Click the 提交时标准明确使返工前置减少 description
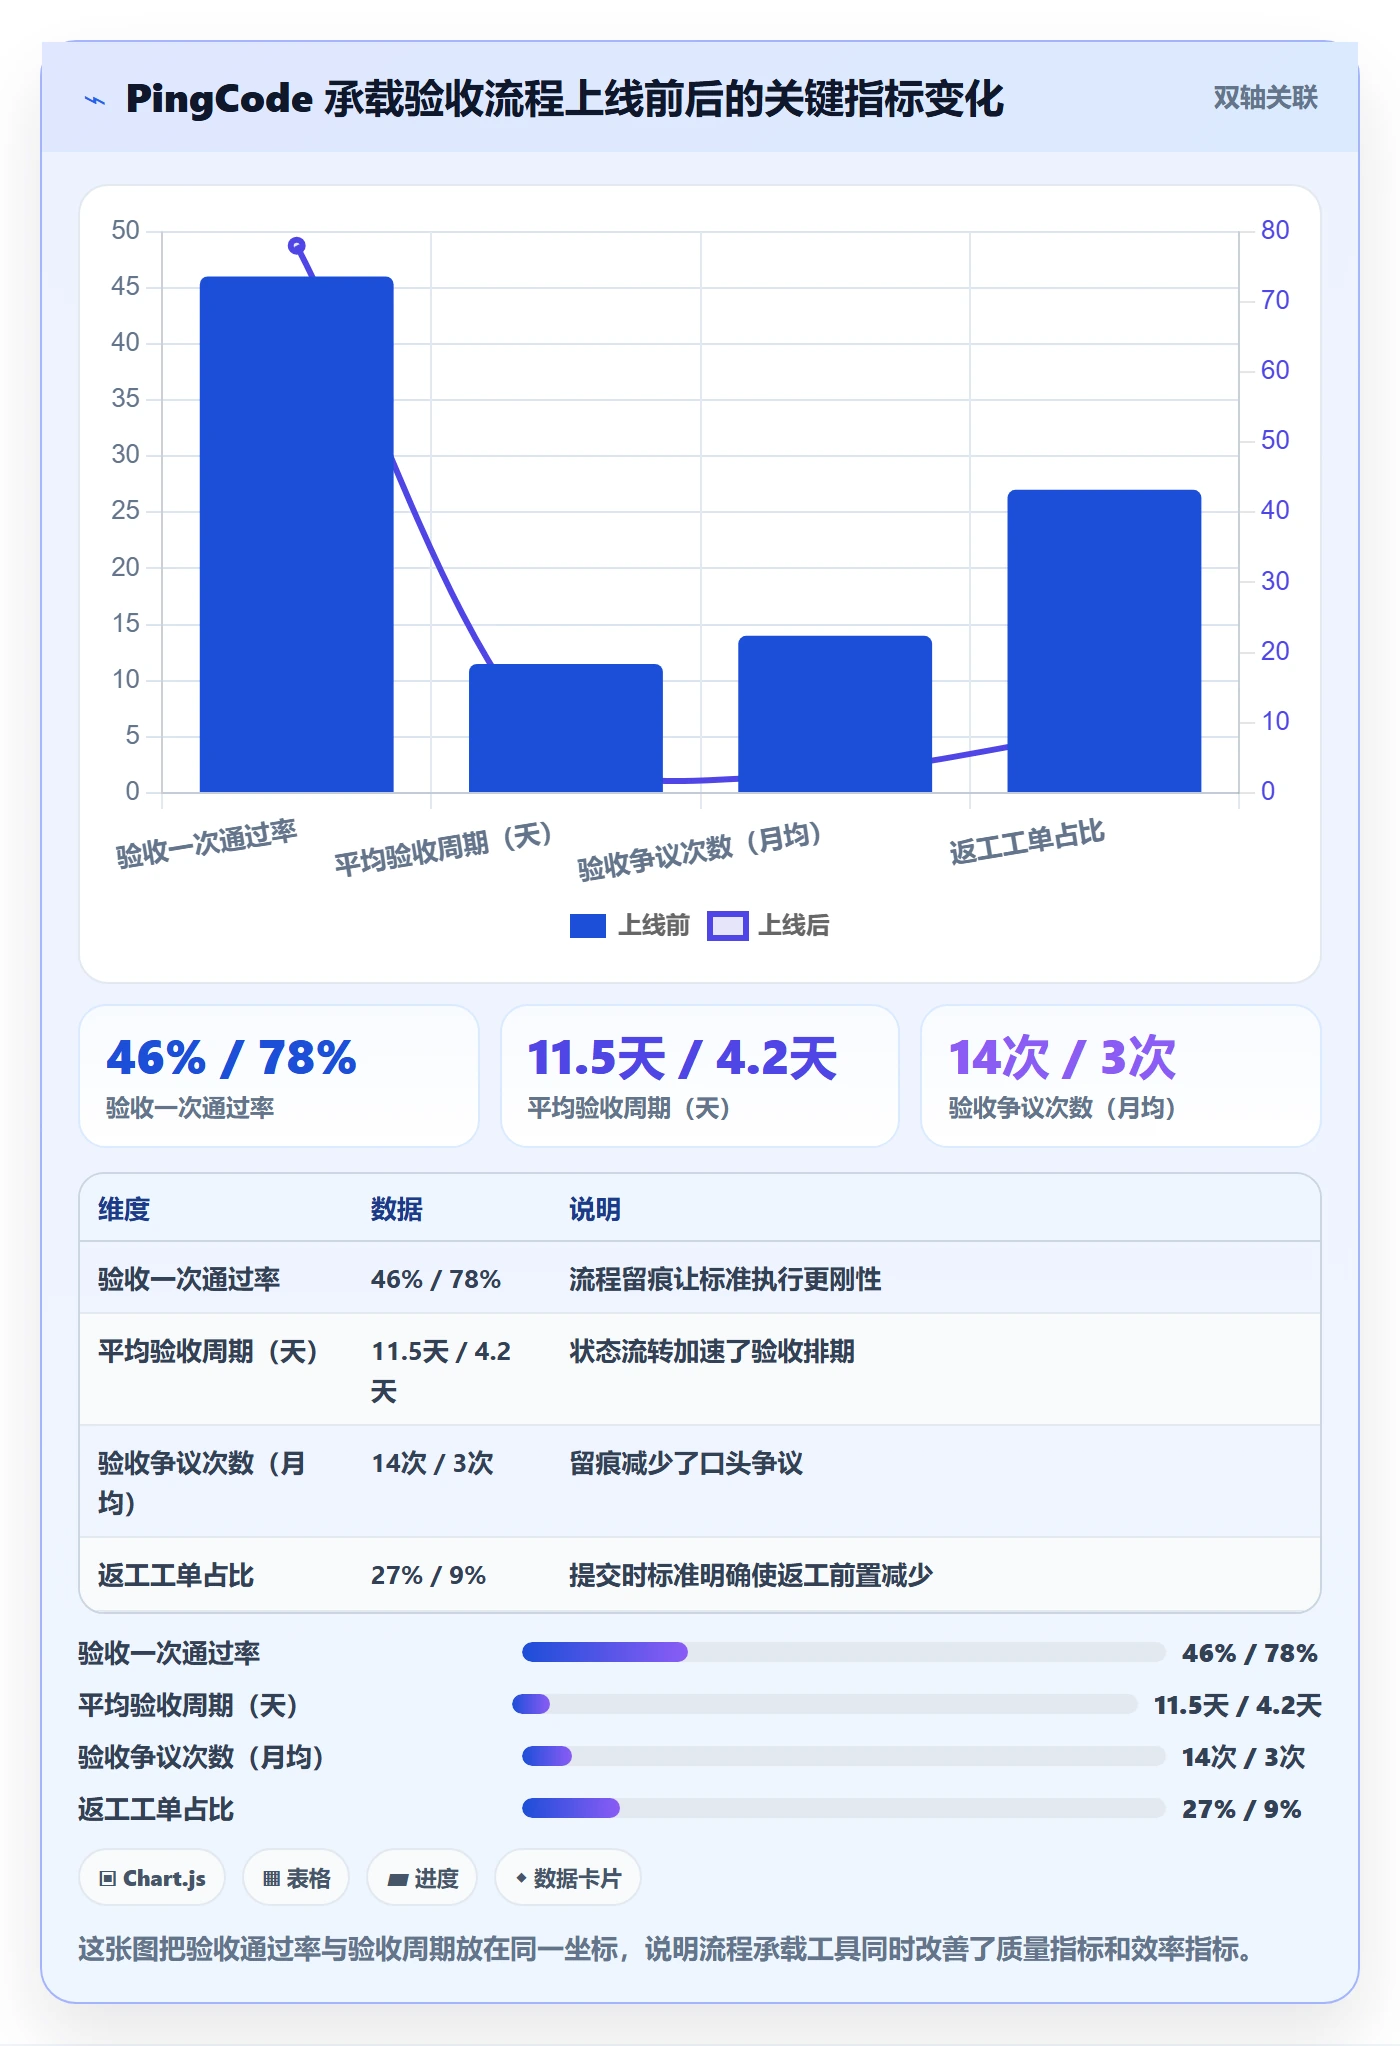Image resolution: width=1400 pixels, height=2046 pixels. point(751,1575)
